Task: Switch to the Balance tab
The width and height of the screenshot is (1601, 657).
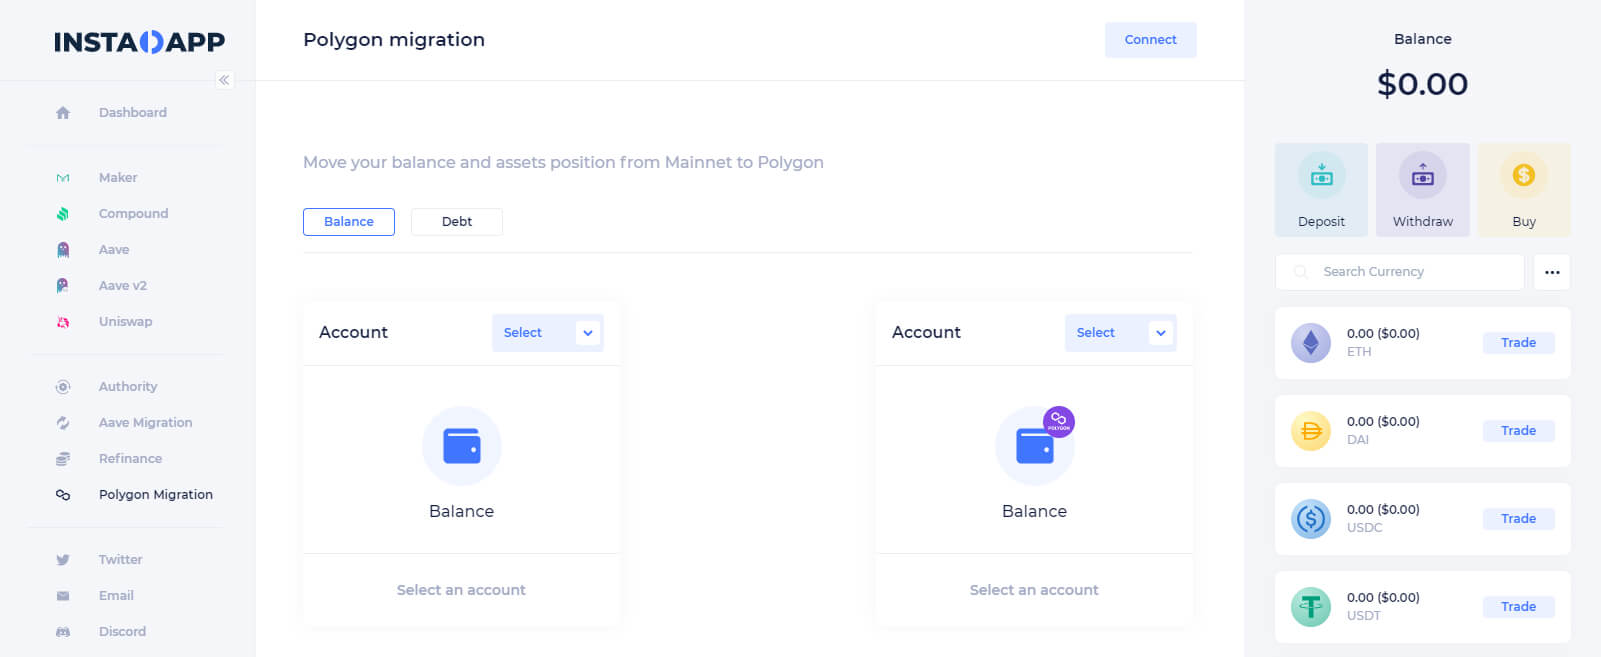Action: (349, 222)
